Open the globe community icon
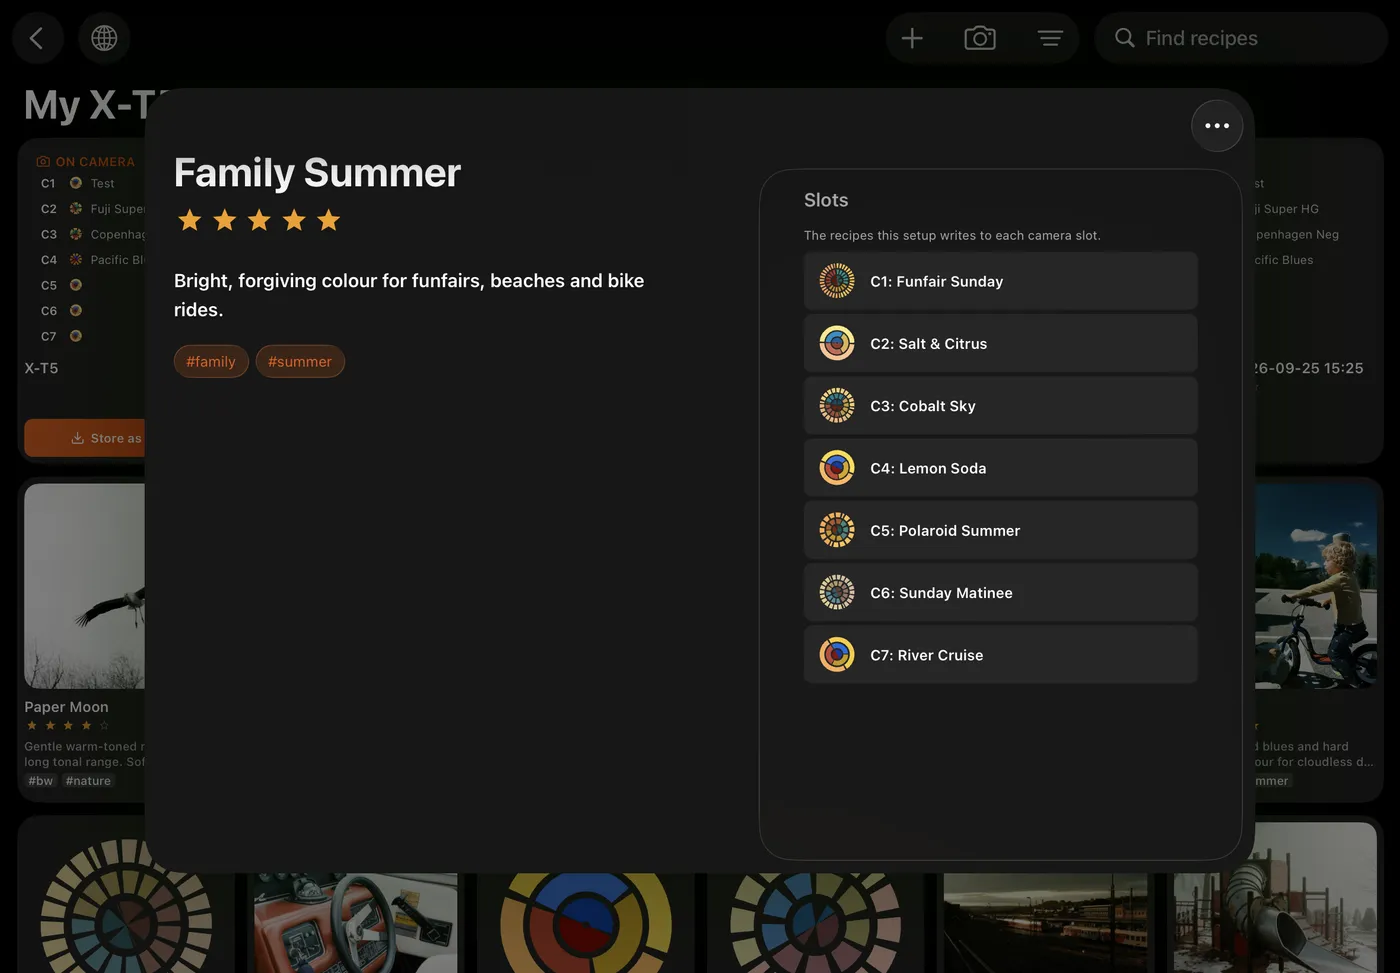Image resolution: width=1400 pixels, height=973 pixels. [104, 38]
